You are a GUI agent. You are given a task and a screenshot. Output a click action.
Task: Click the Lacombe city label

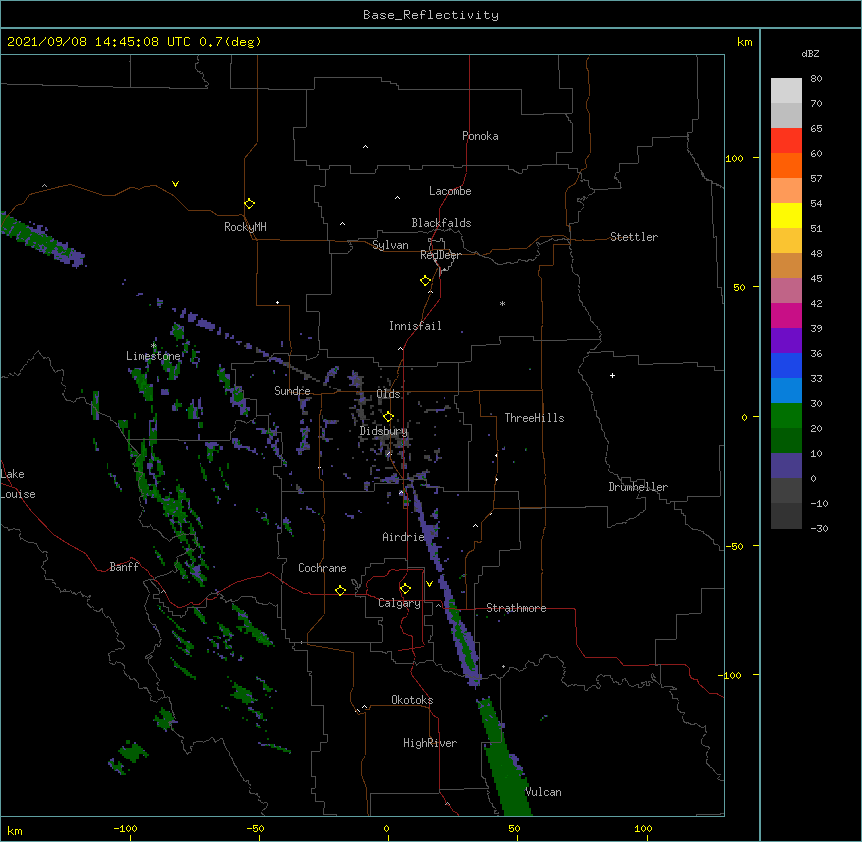(450, 191)
